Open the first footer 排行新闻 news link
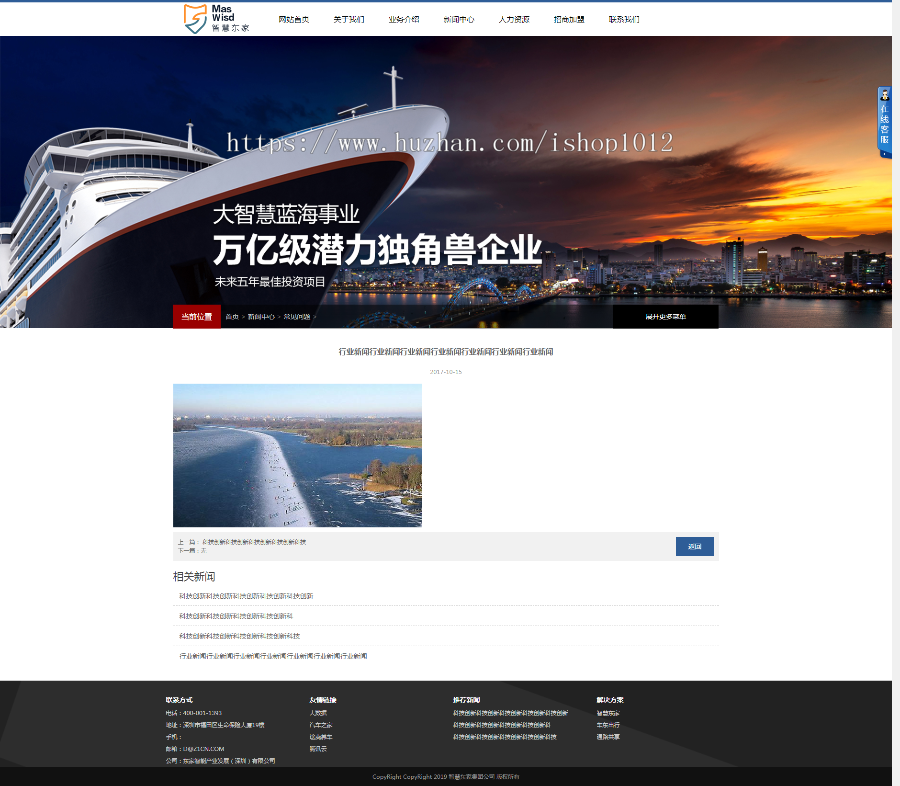This screenshot has height=786, width=900. (x=510, y=713)
